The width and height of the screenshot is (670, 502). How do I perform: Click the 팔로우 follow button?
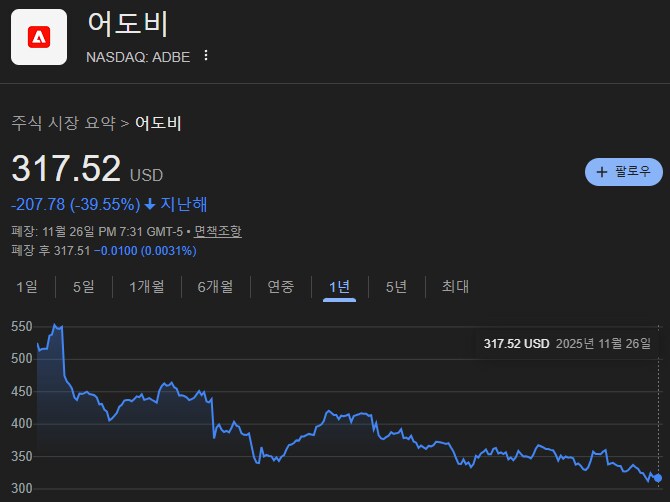(x=623, y=172)
